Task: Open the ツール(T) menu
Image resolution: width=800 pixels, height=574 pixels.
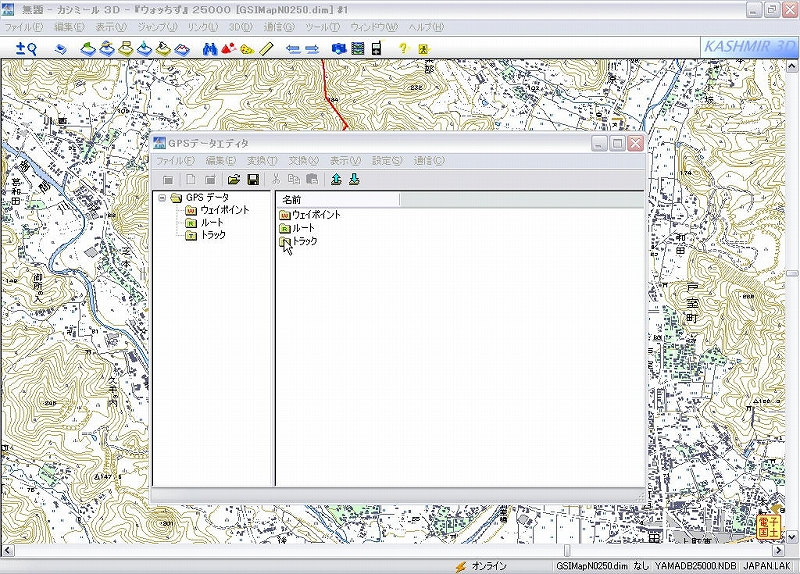Action: pos(322,27)
